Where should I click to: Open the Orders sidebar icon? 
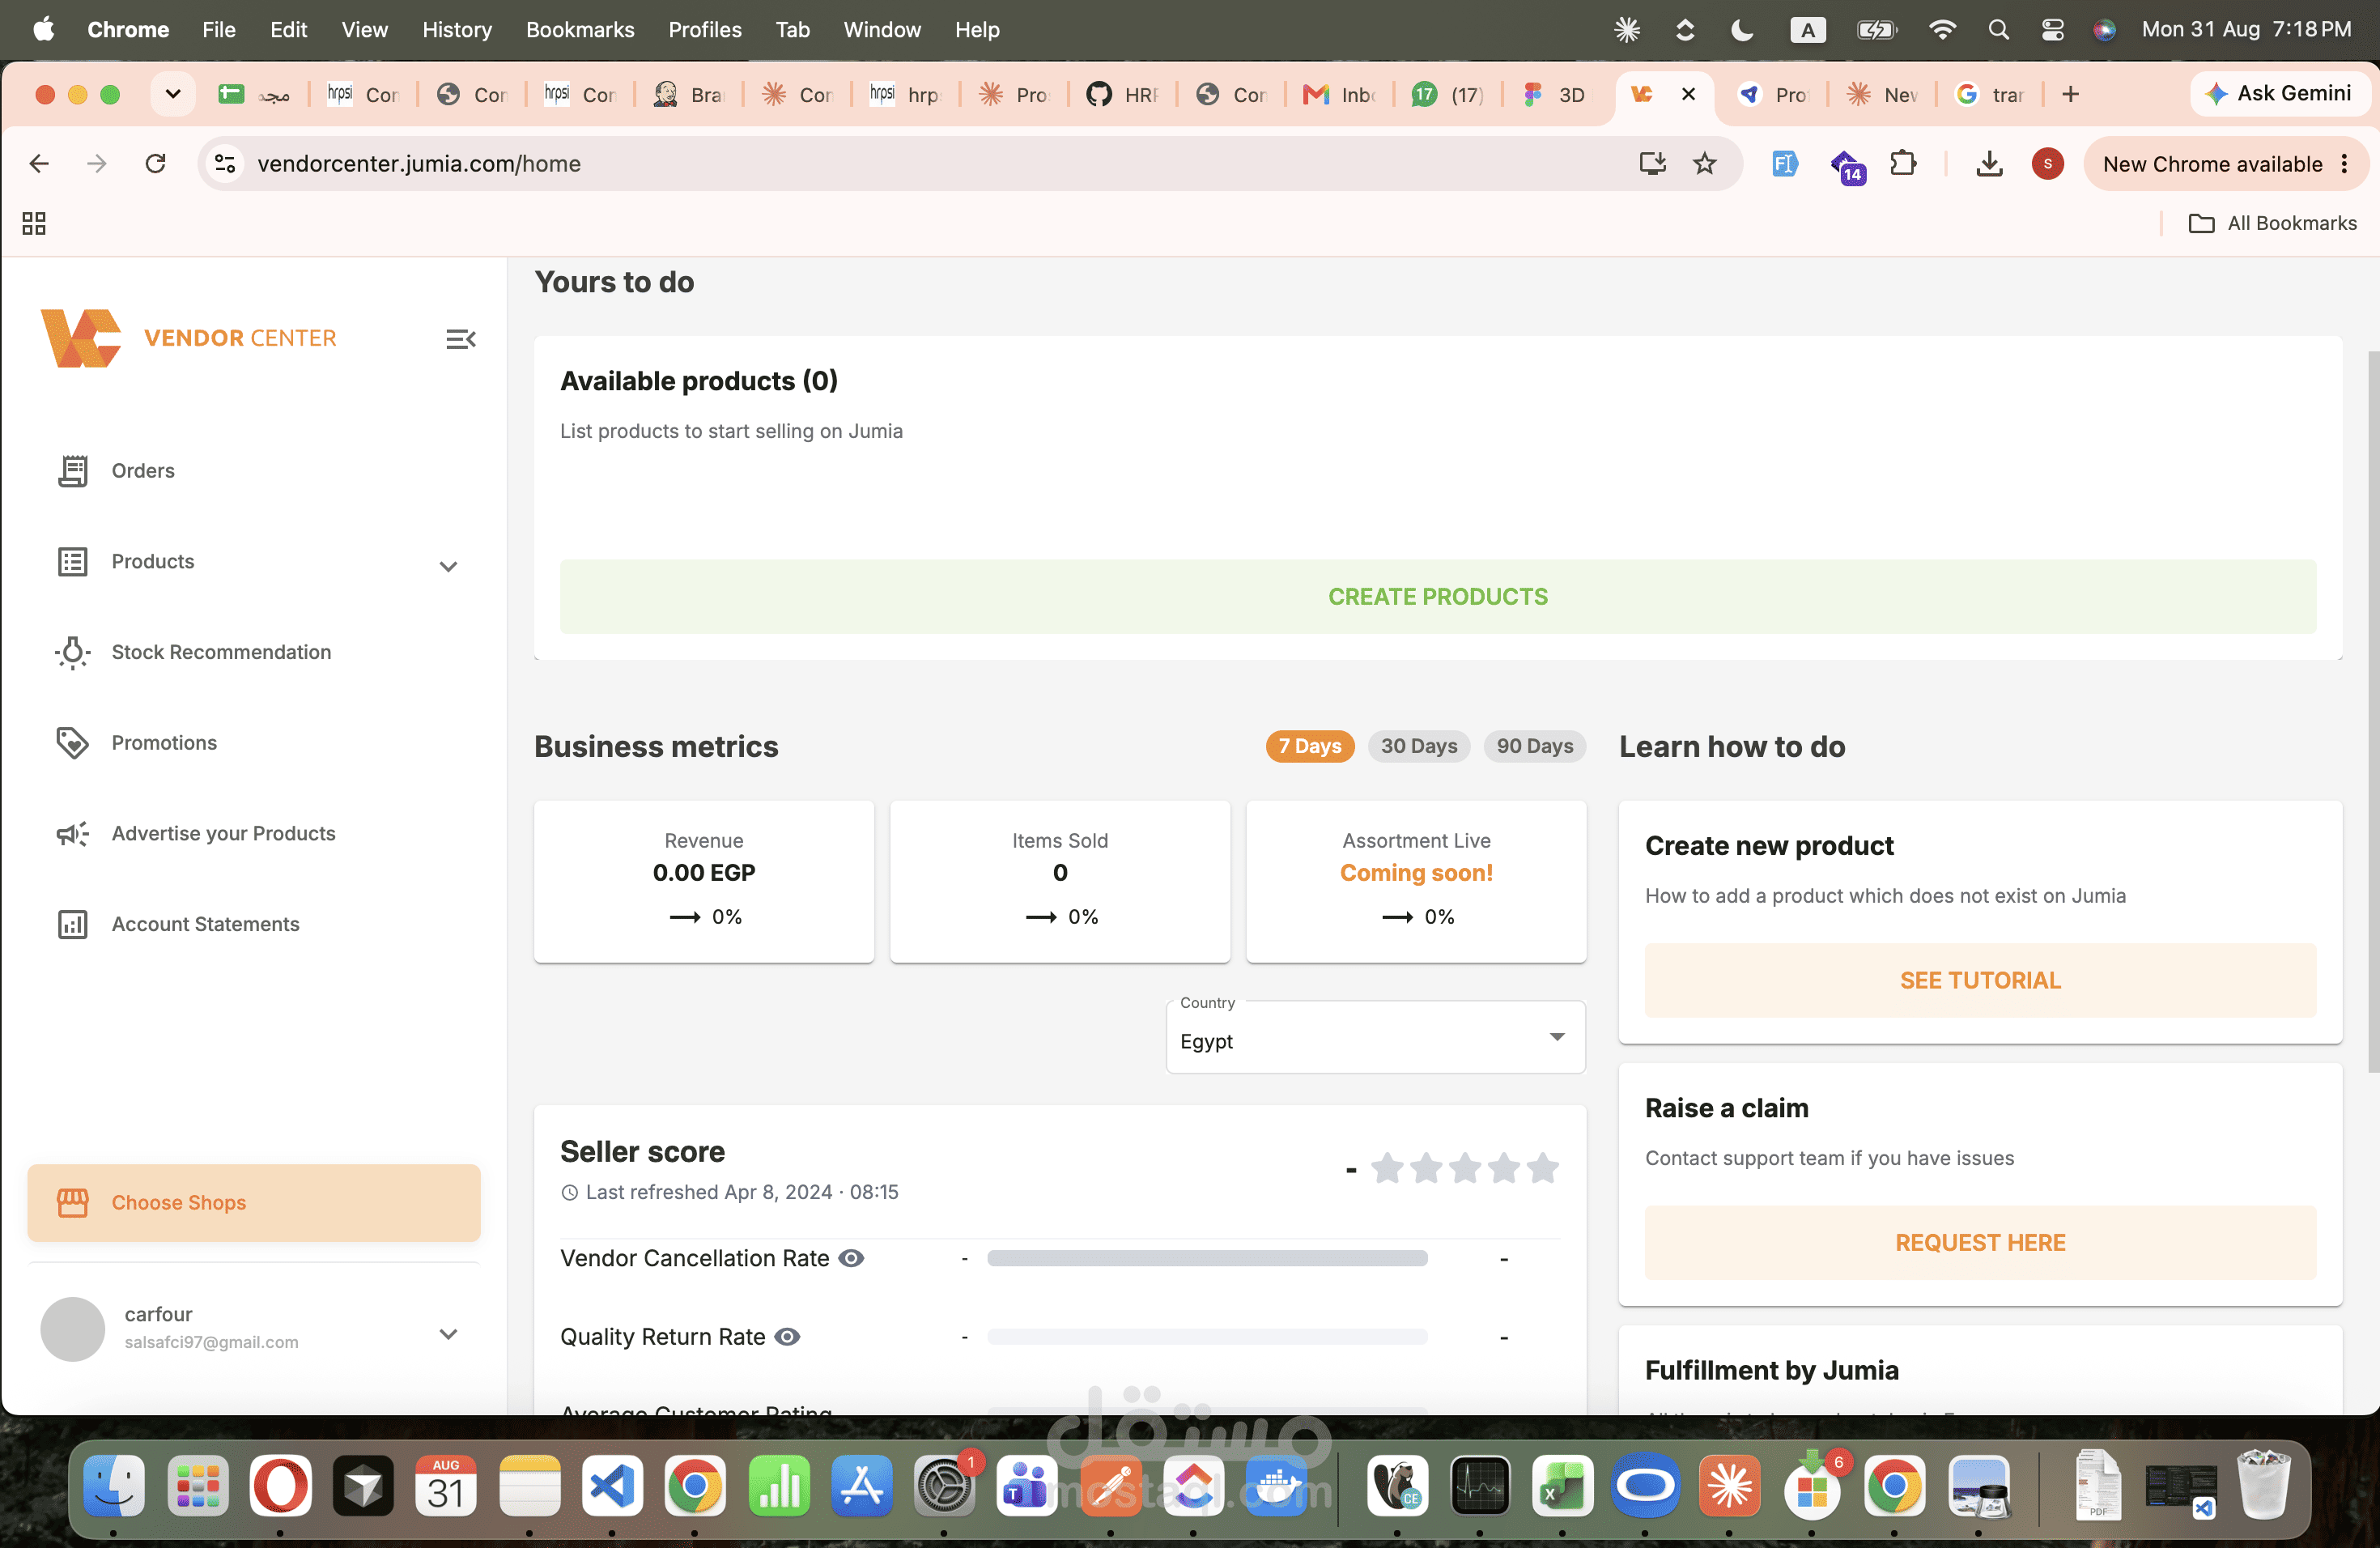point(73,470)
